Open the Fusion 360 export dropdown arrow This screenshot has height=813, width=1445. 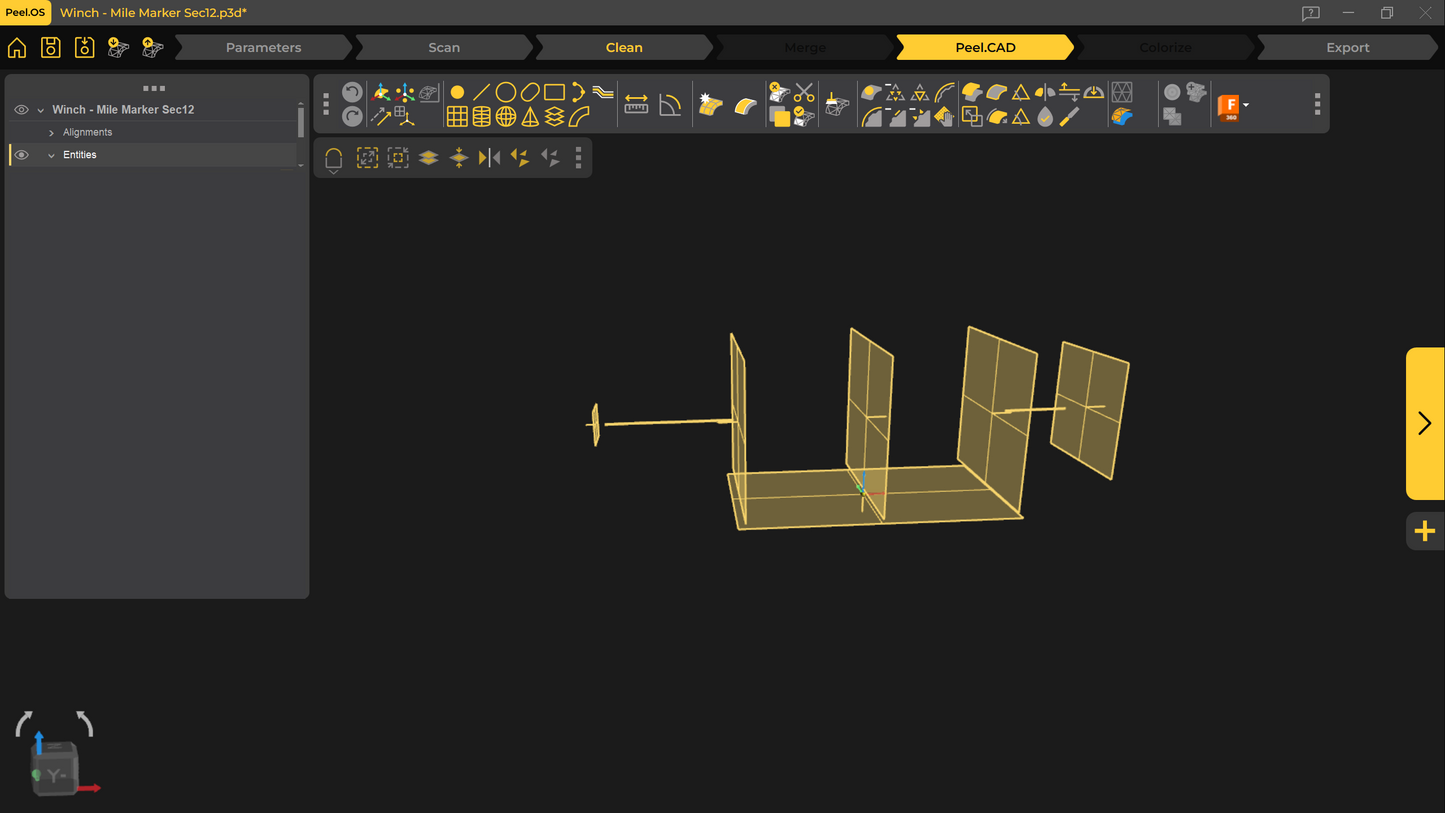click(x=1246, y=105)
